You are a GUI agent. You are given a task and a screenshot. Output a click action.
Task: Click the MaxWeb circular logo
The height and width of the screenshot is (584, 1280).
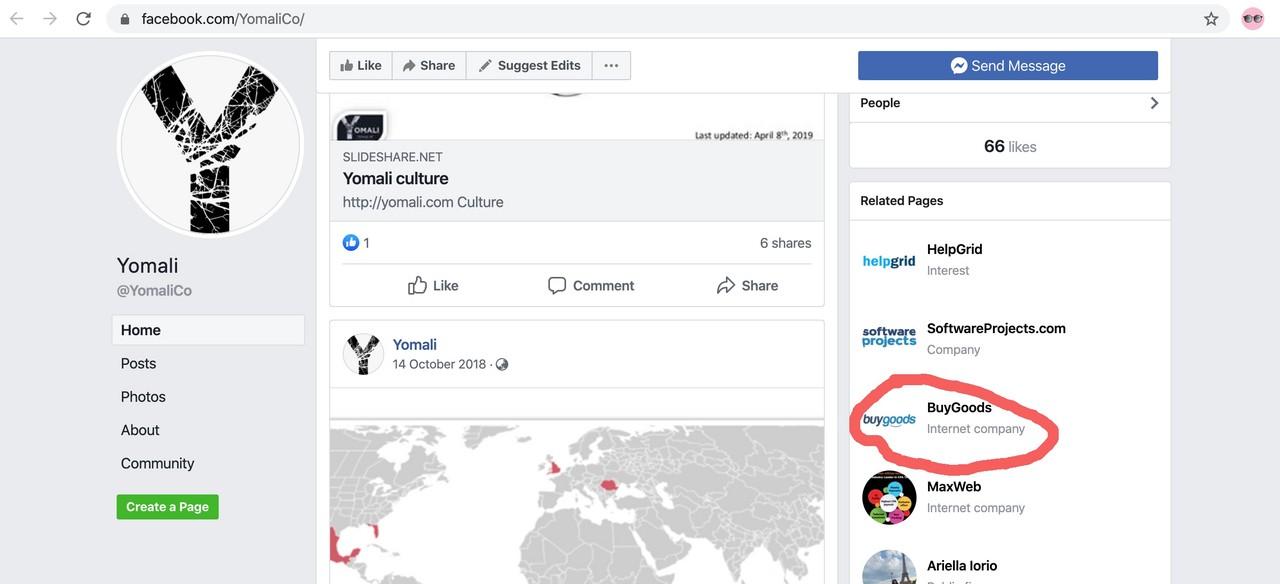point(889,497)
